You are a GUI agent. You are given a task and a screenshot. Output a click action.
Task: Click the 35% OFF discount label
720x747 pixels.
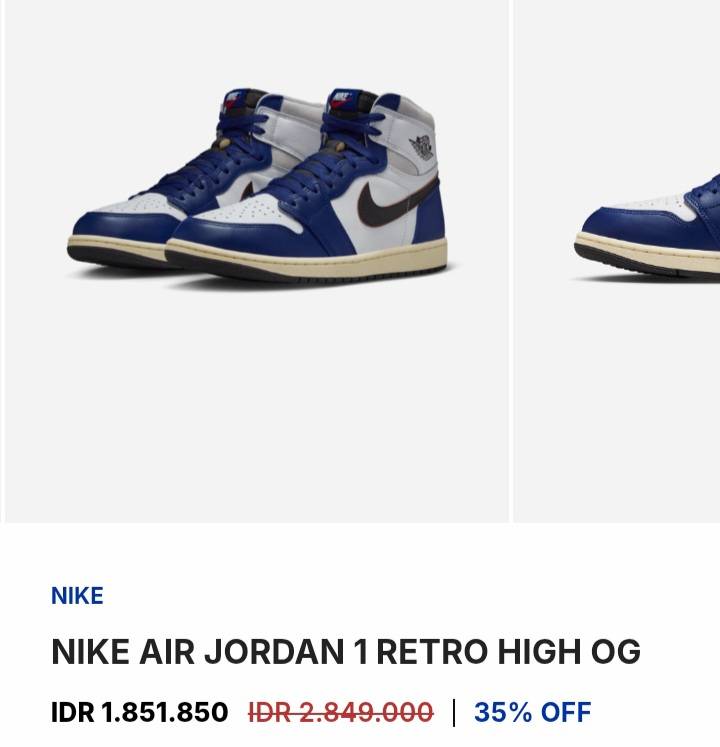[x=533, y=712]
